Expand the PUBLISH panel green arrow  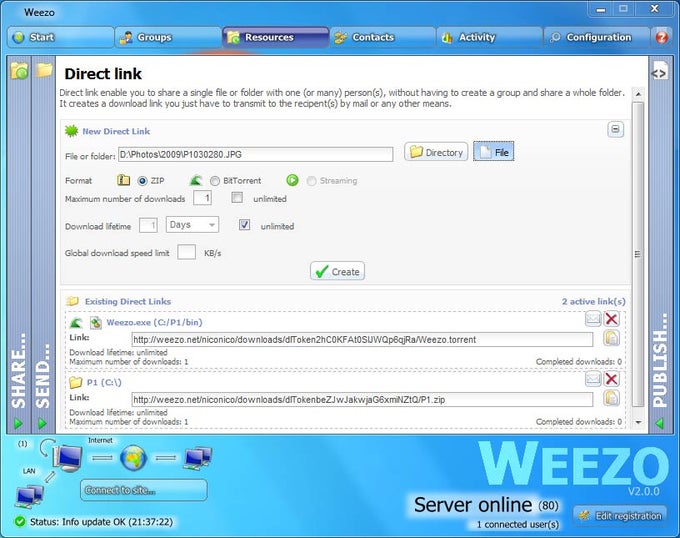(660, 423)
